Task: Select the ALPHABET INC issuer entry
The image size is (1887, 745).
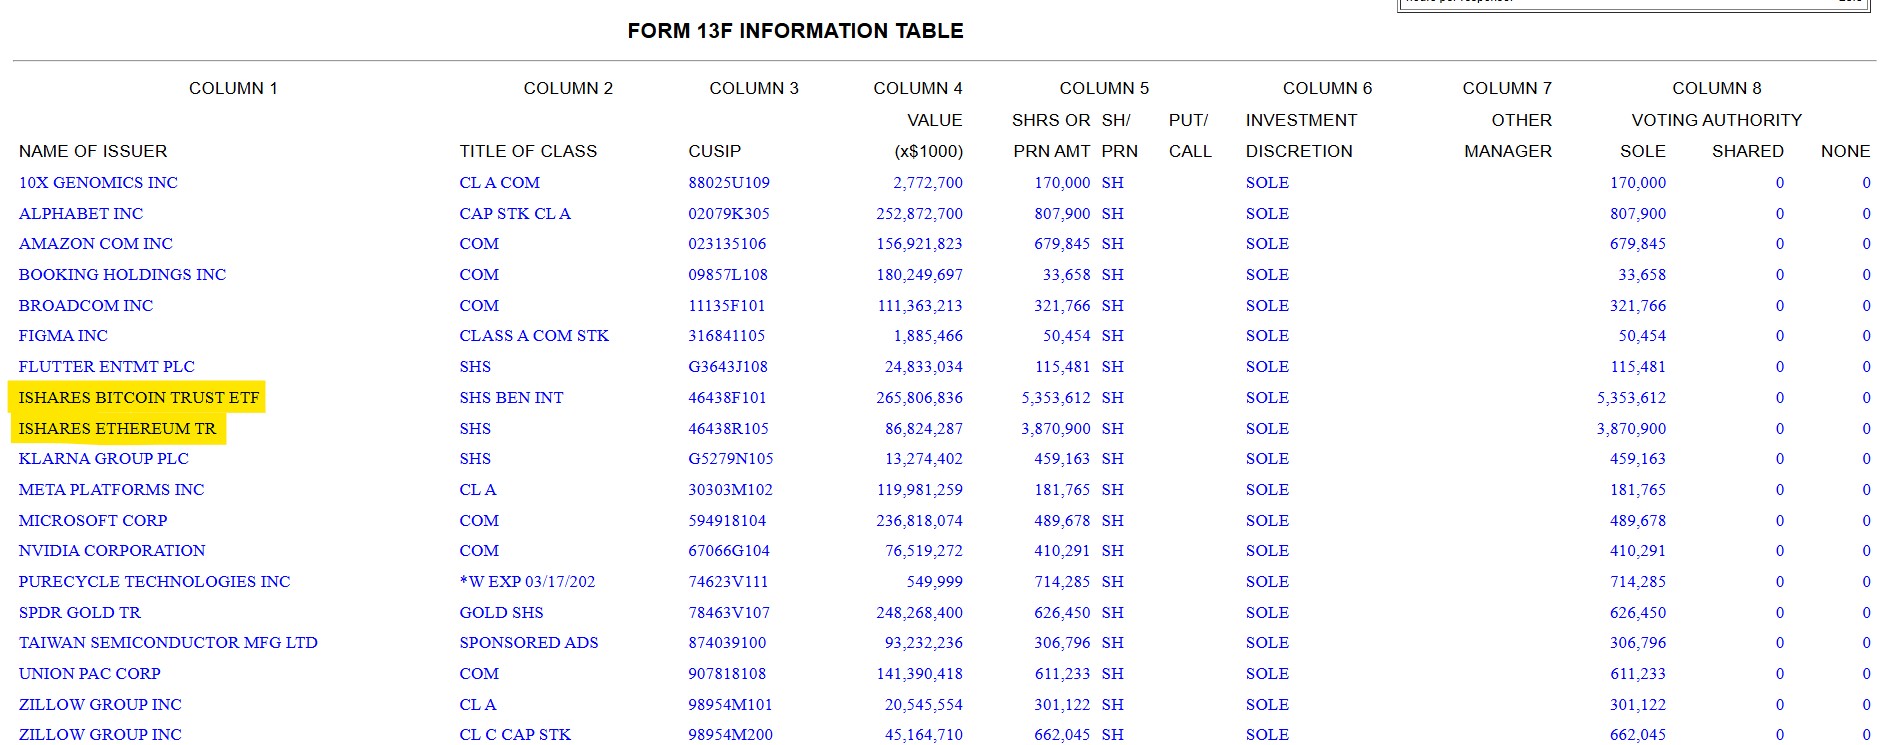Action: (x=81, y=214)
